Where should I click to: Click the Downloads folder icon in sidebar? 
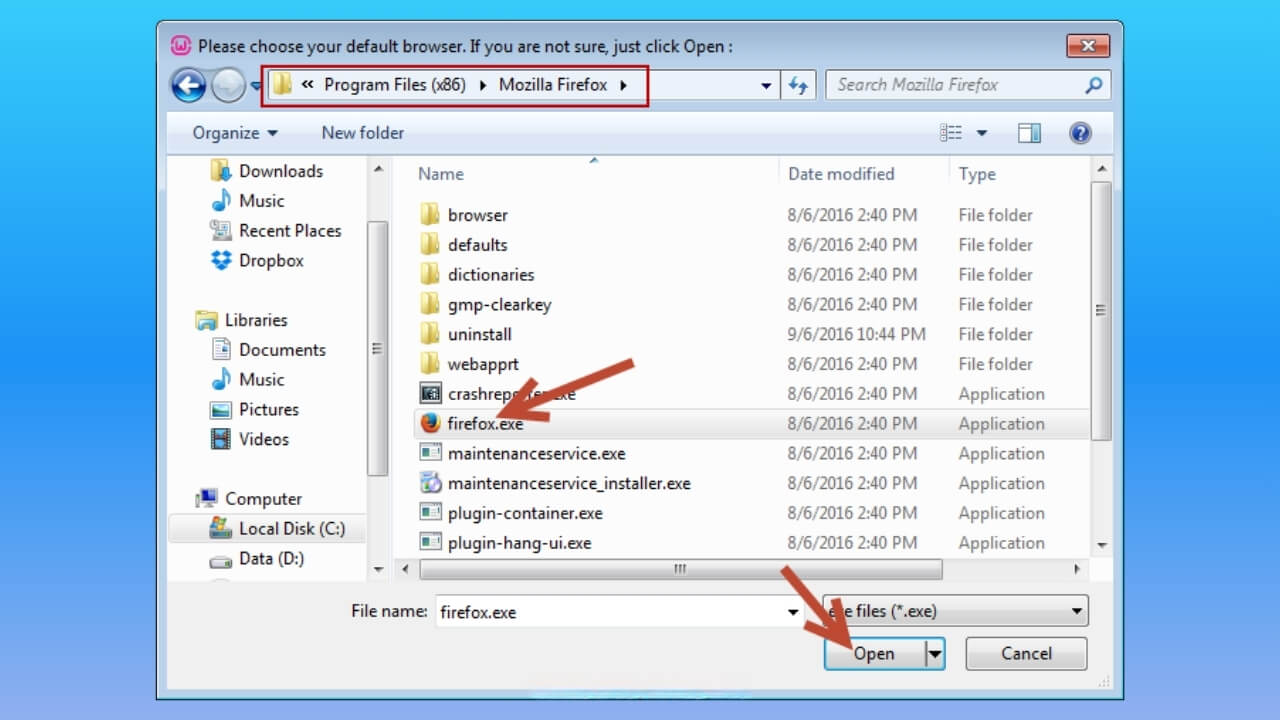coord(221,171)
